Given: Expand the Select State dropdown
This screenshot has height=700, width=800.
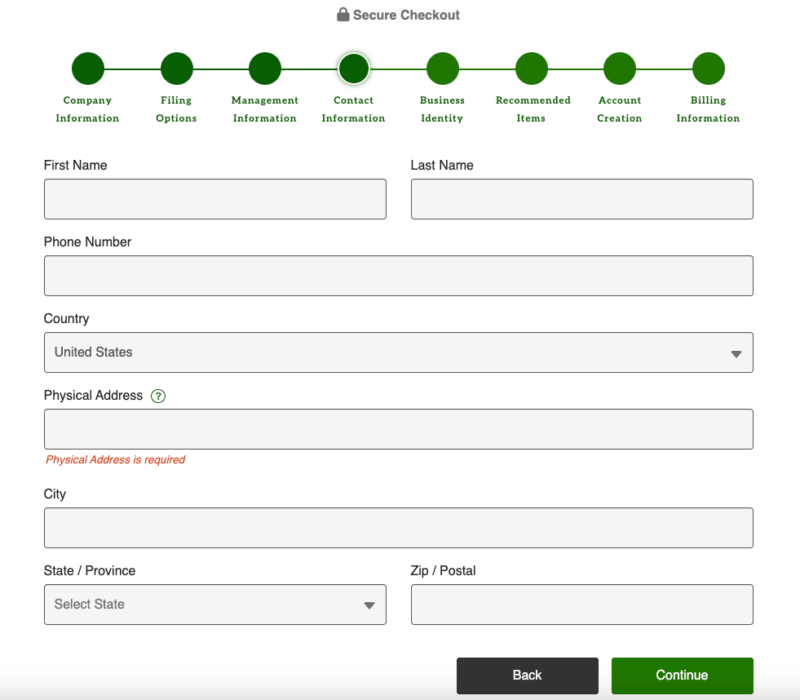Looking at the screenshot, I should pos(215,605).
